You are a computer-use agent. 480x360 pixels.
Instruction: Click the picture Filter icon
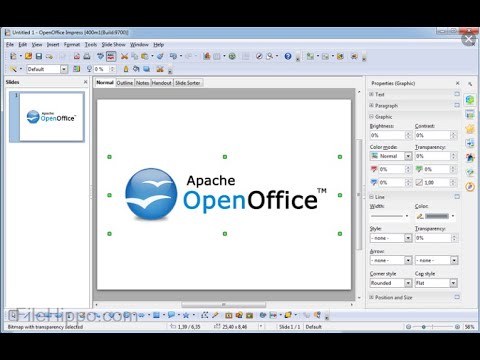pos(13,69)
